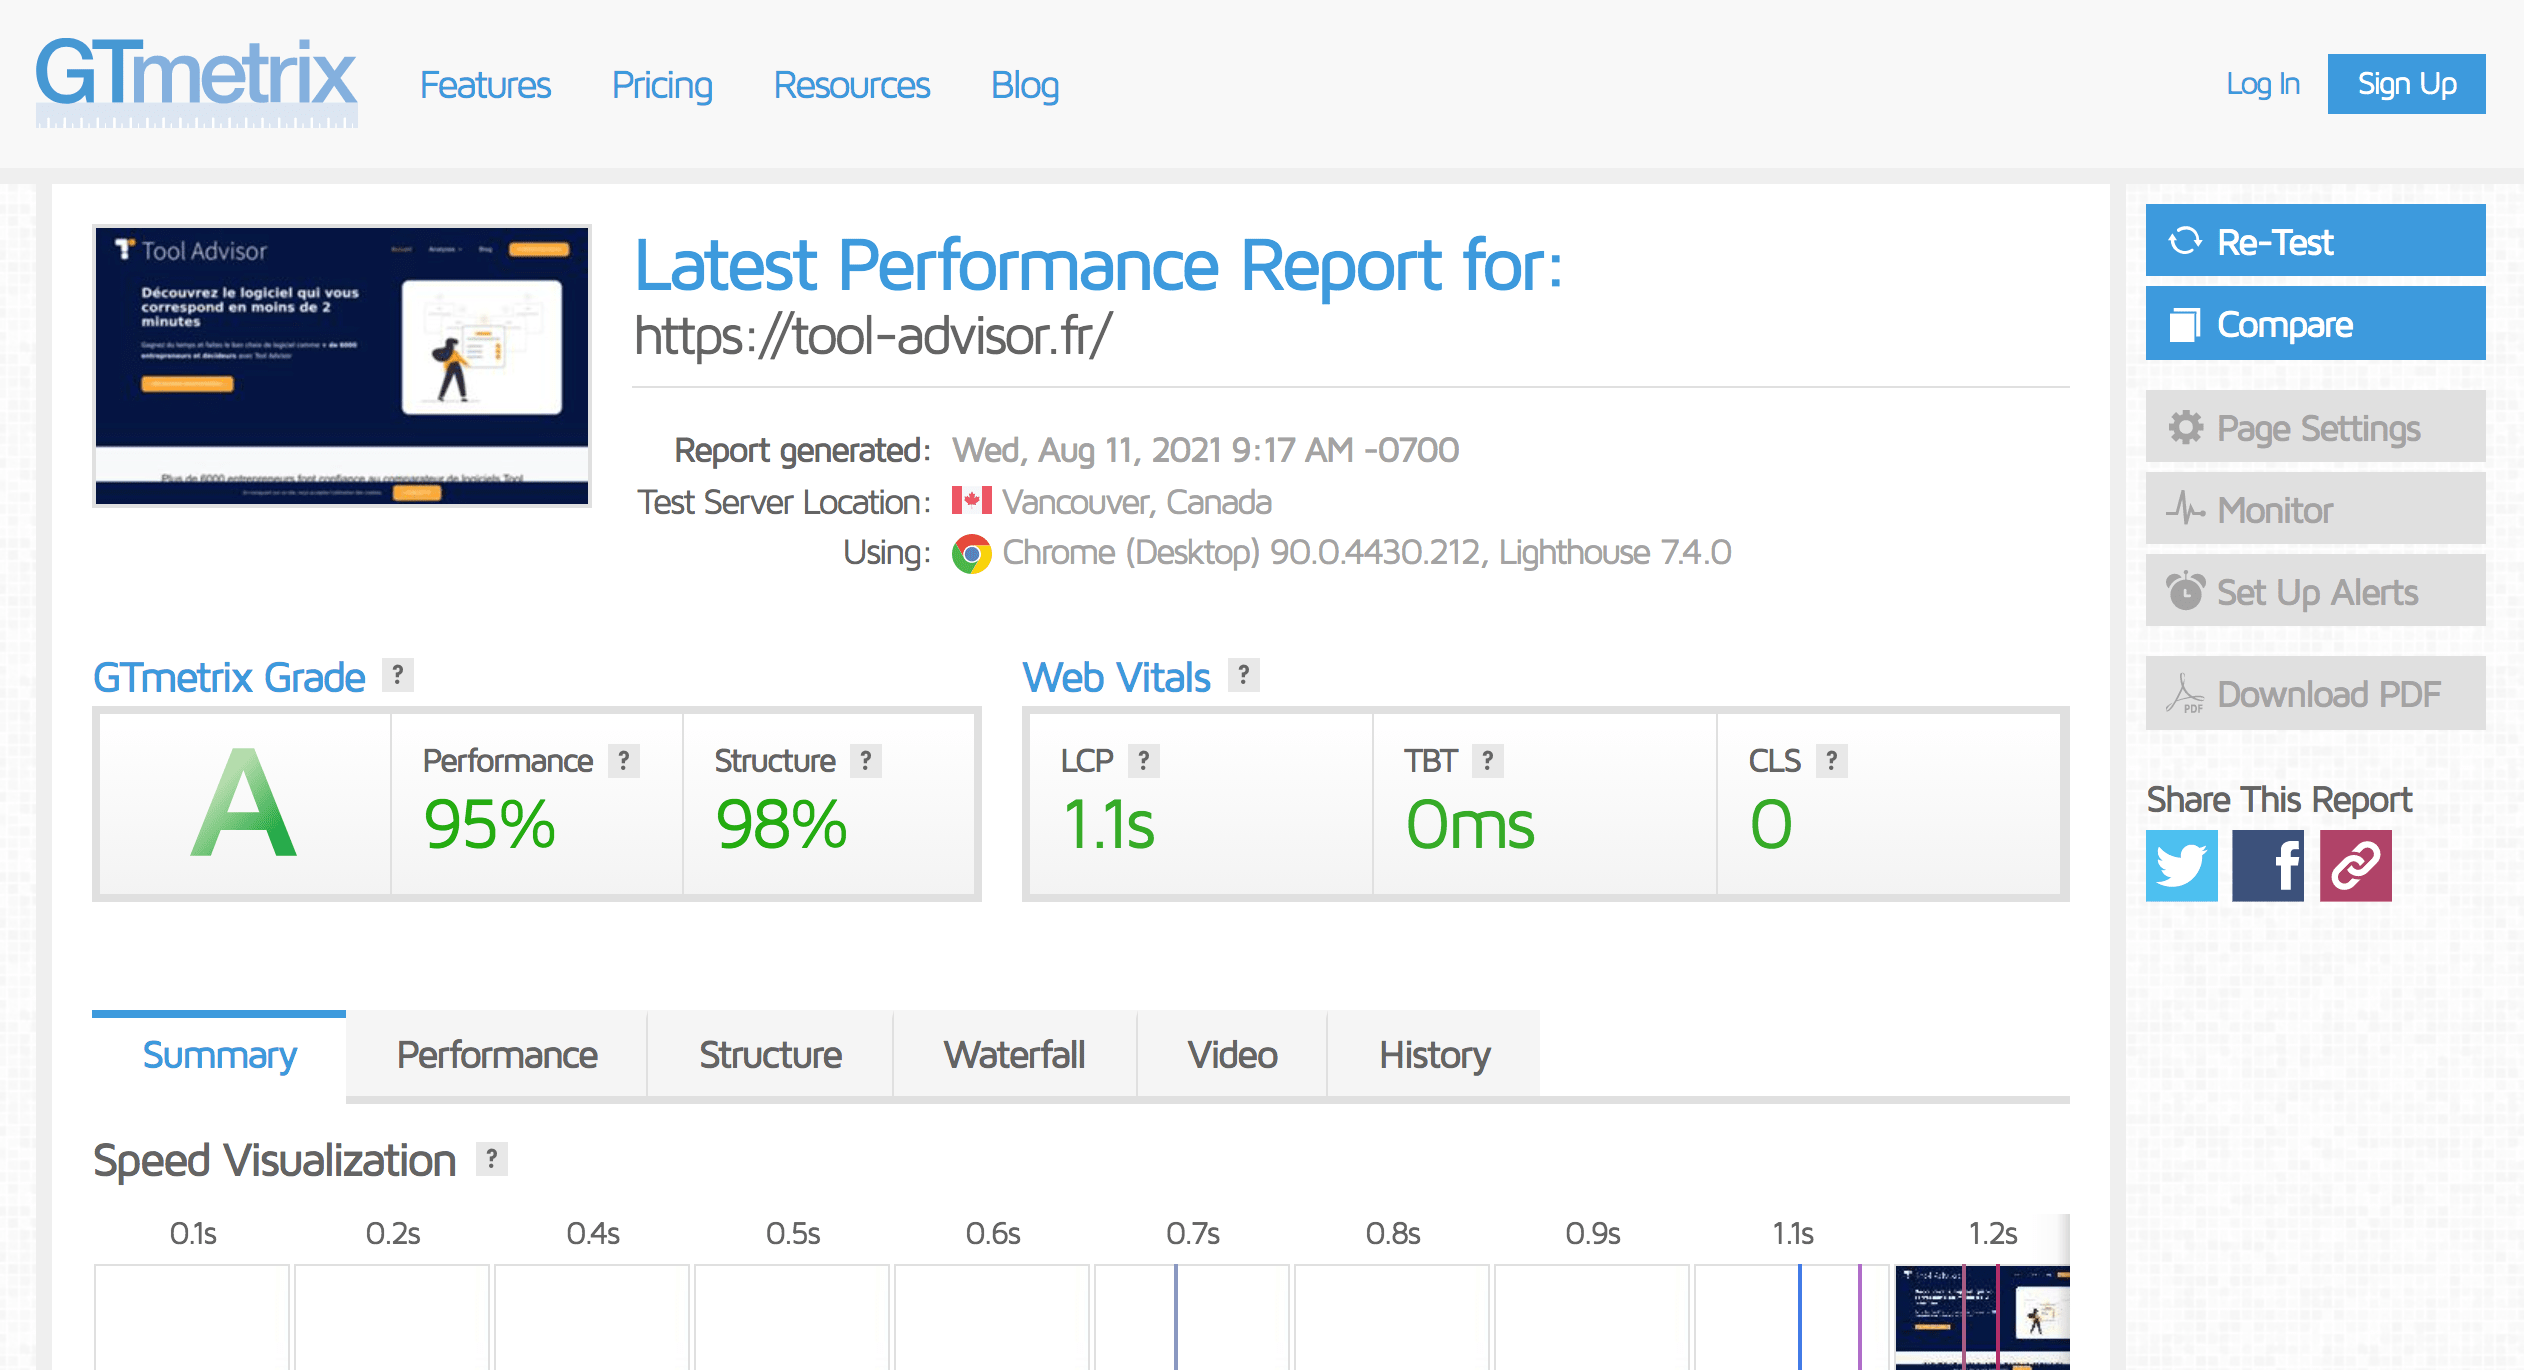Open TBT question mark tooltip
The image size is (2524, 1370).
(1487, 761)
